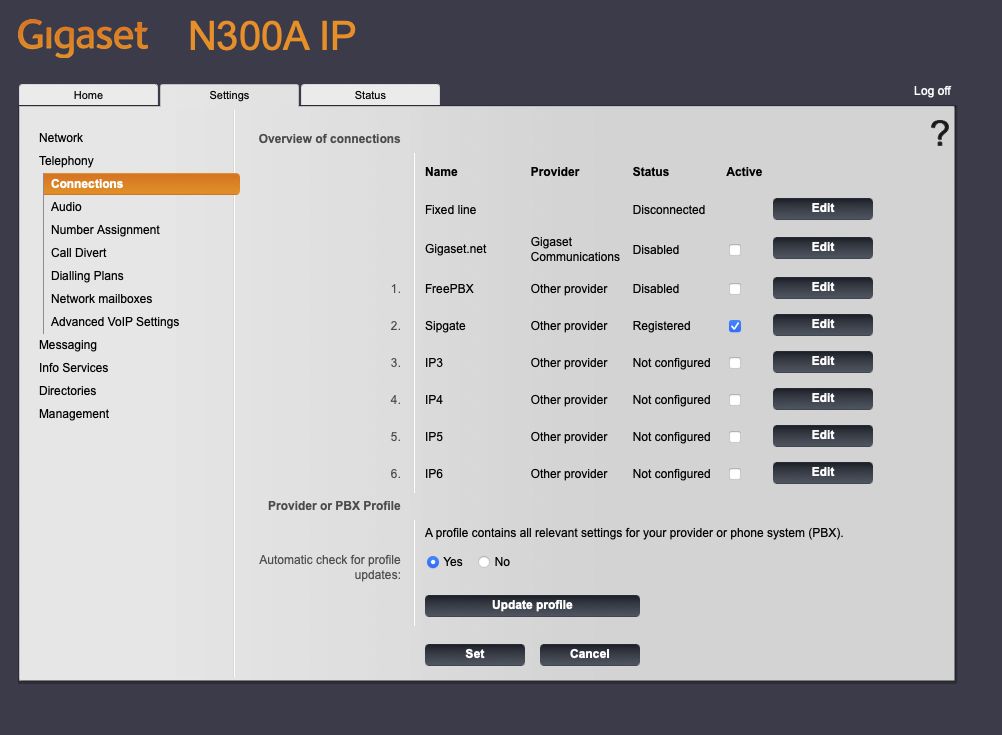Open the help question mark icon
The image size is (1002, 735).
pyautogui.click(x=939, y=134)
